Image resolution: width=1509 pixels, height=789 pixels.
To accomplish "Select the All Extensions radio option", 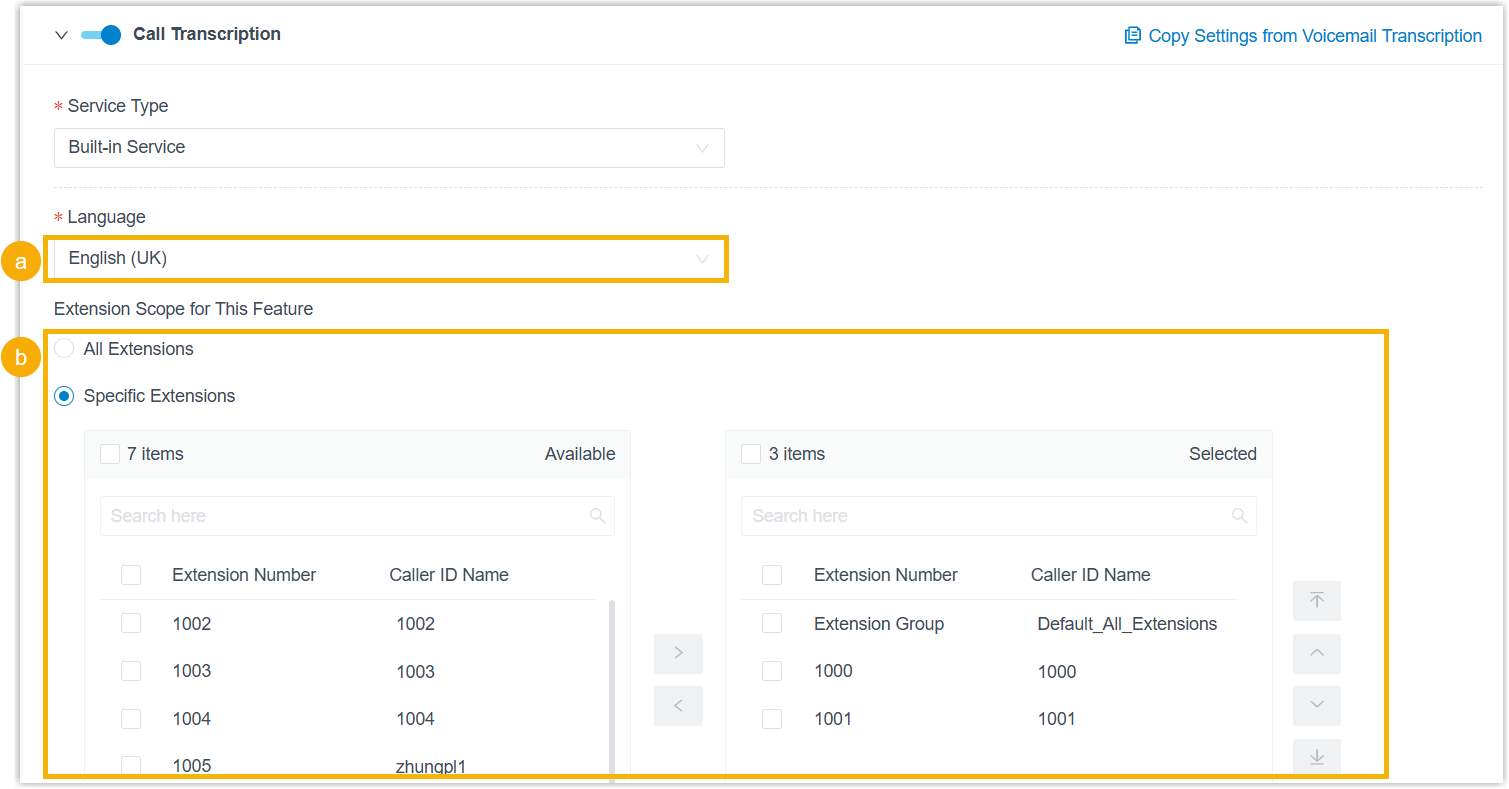I will click(x=64, y=349).
